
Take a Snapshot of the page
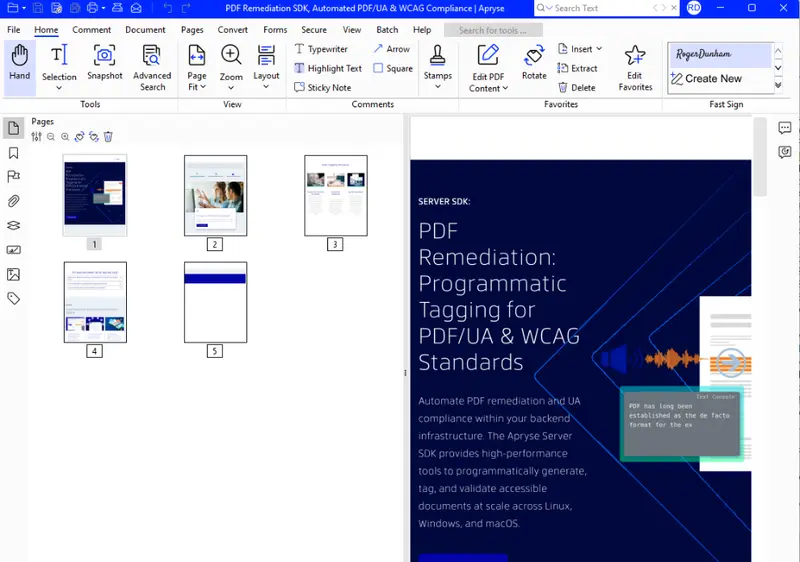tap(105, 63)
